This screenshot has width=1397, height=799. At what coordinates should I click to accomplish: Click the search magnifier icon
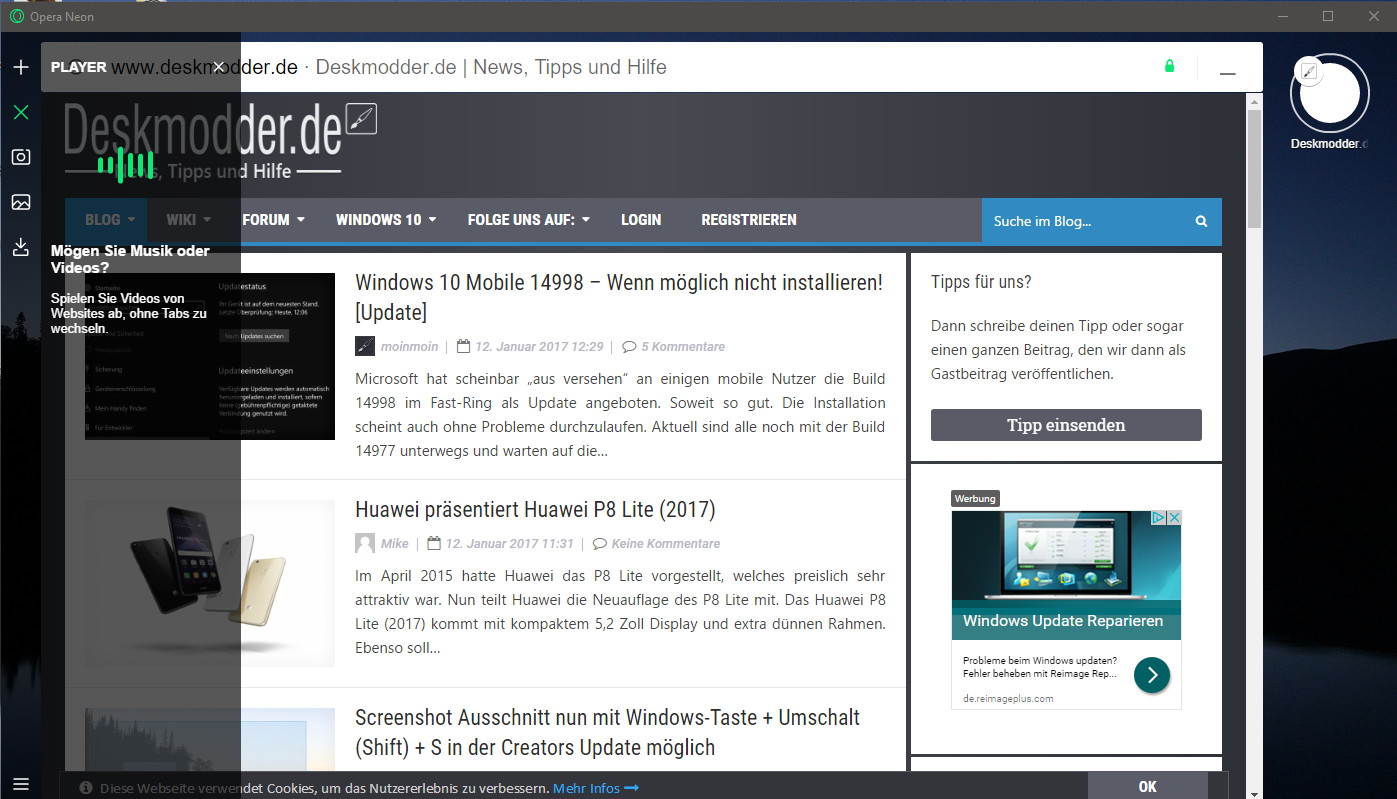(1202, 221)
